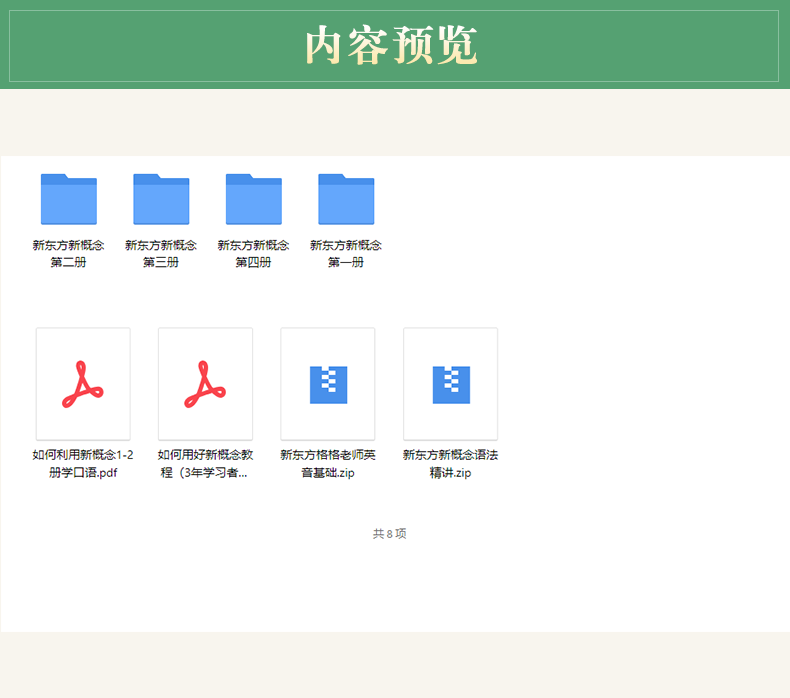The width and height of the screenshot is (790, 698).
Task: Click file name 如何用好新概念教程（3年学习者...
Action: (x=206, y=464)
